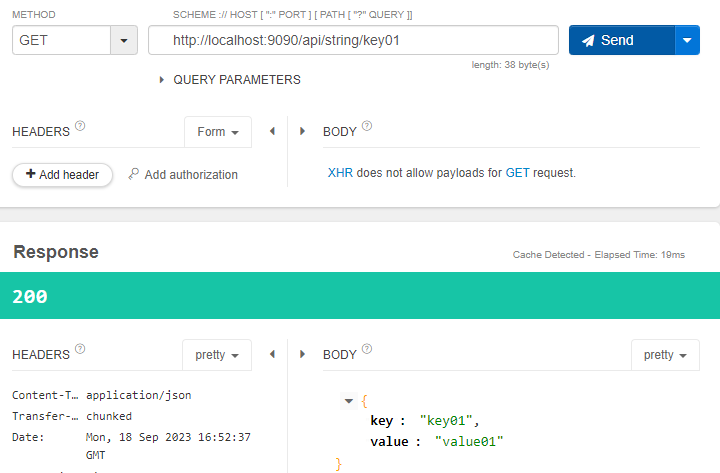Open response headers pretty dropdown
The height and width of the screenshot is (473, 720).
(x=216, y=355)
